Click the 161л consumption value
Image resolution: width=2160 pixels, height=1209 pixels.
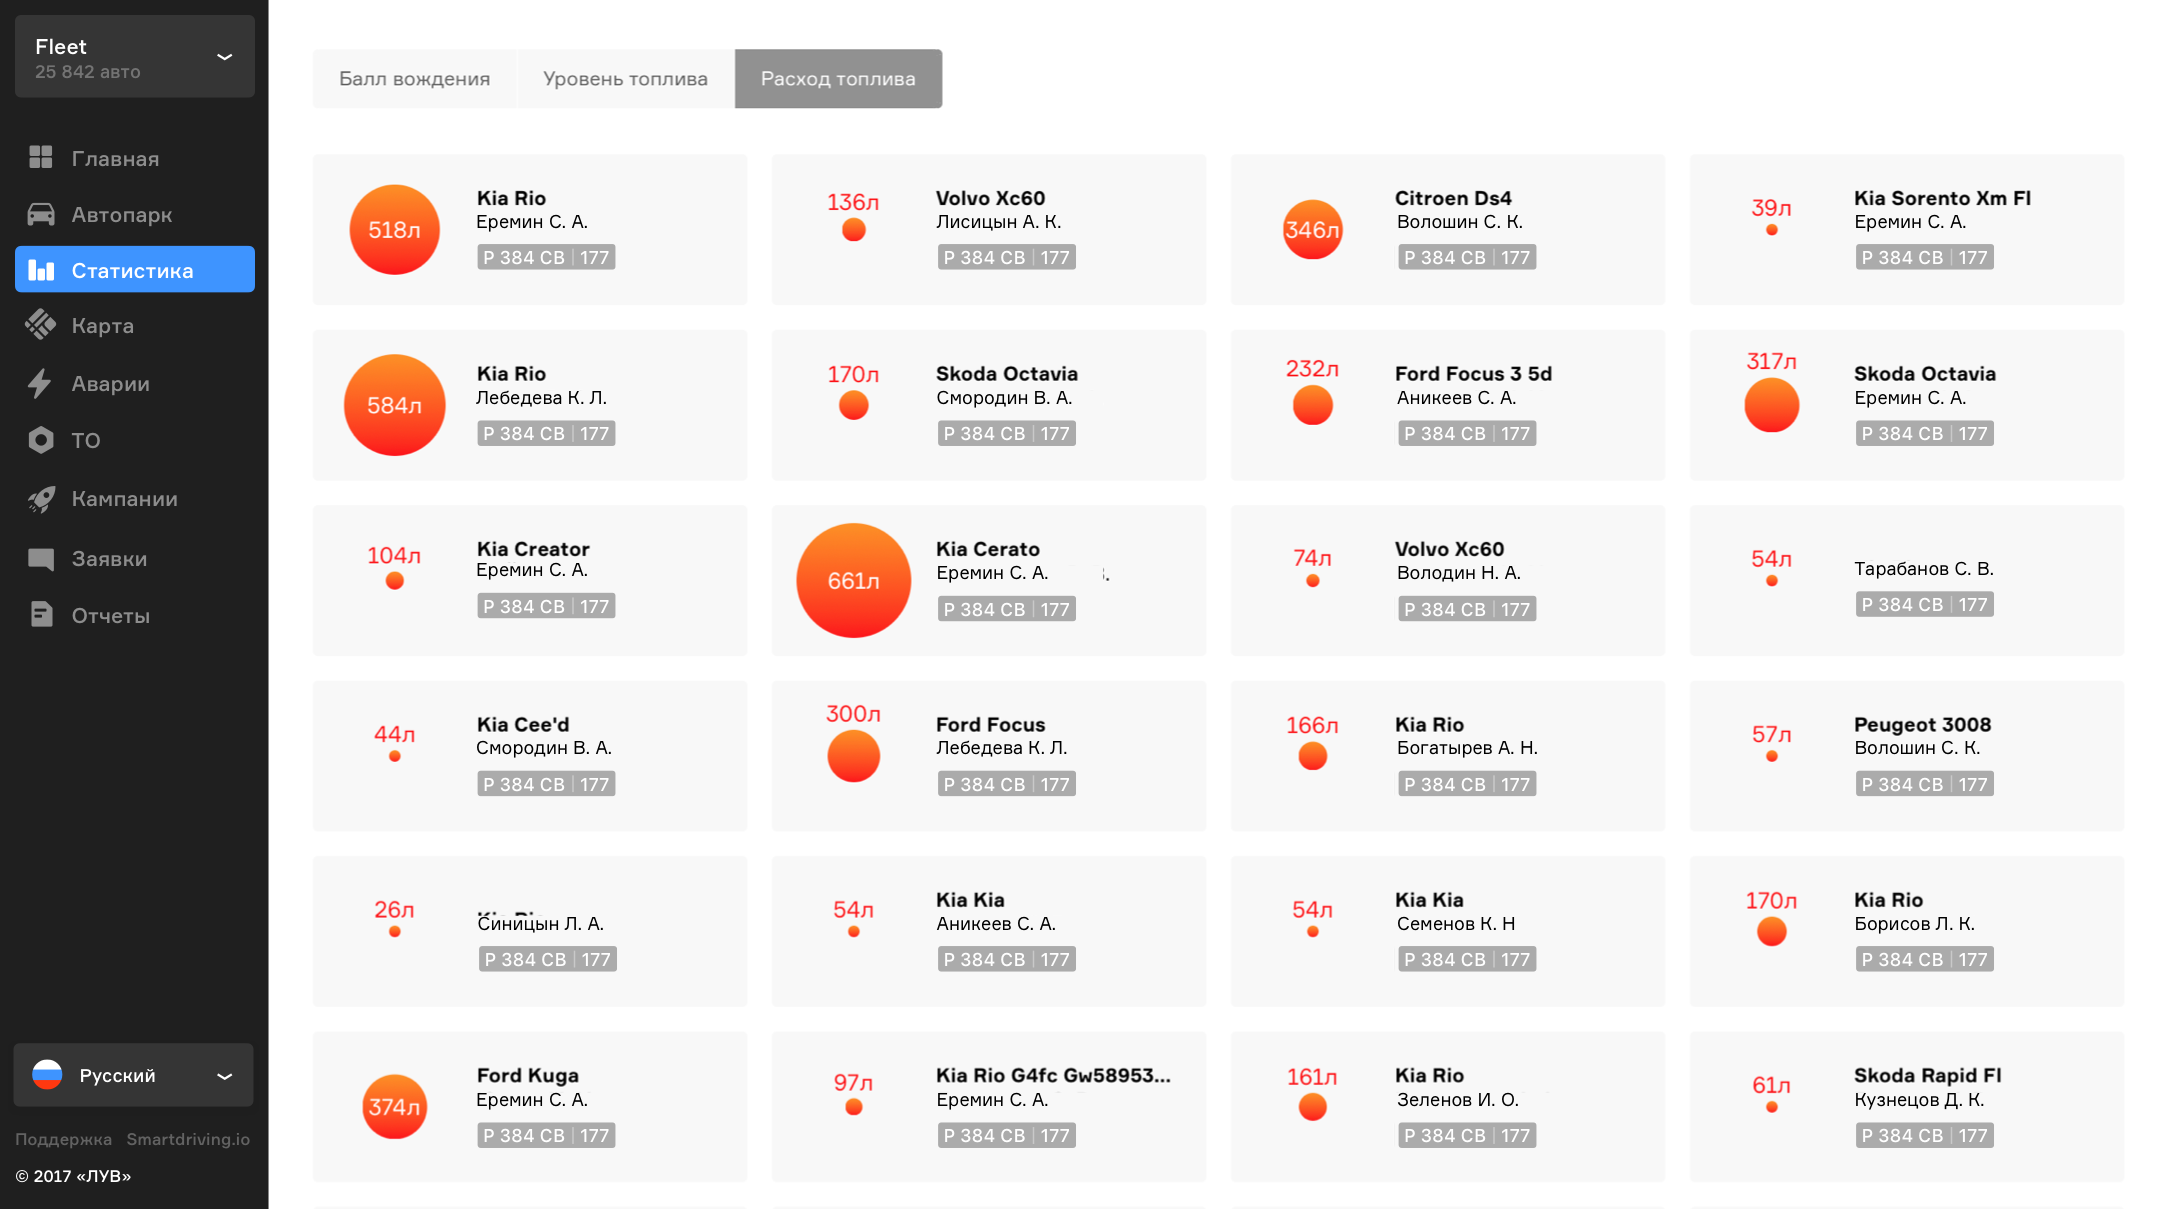point(1312,1077)
